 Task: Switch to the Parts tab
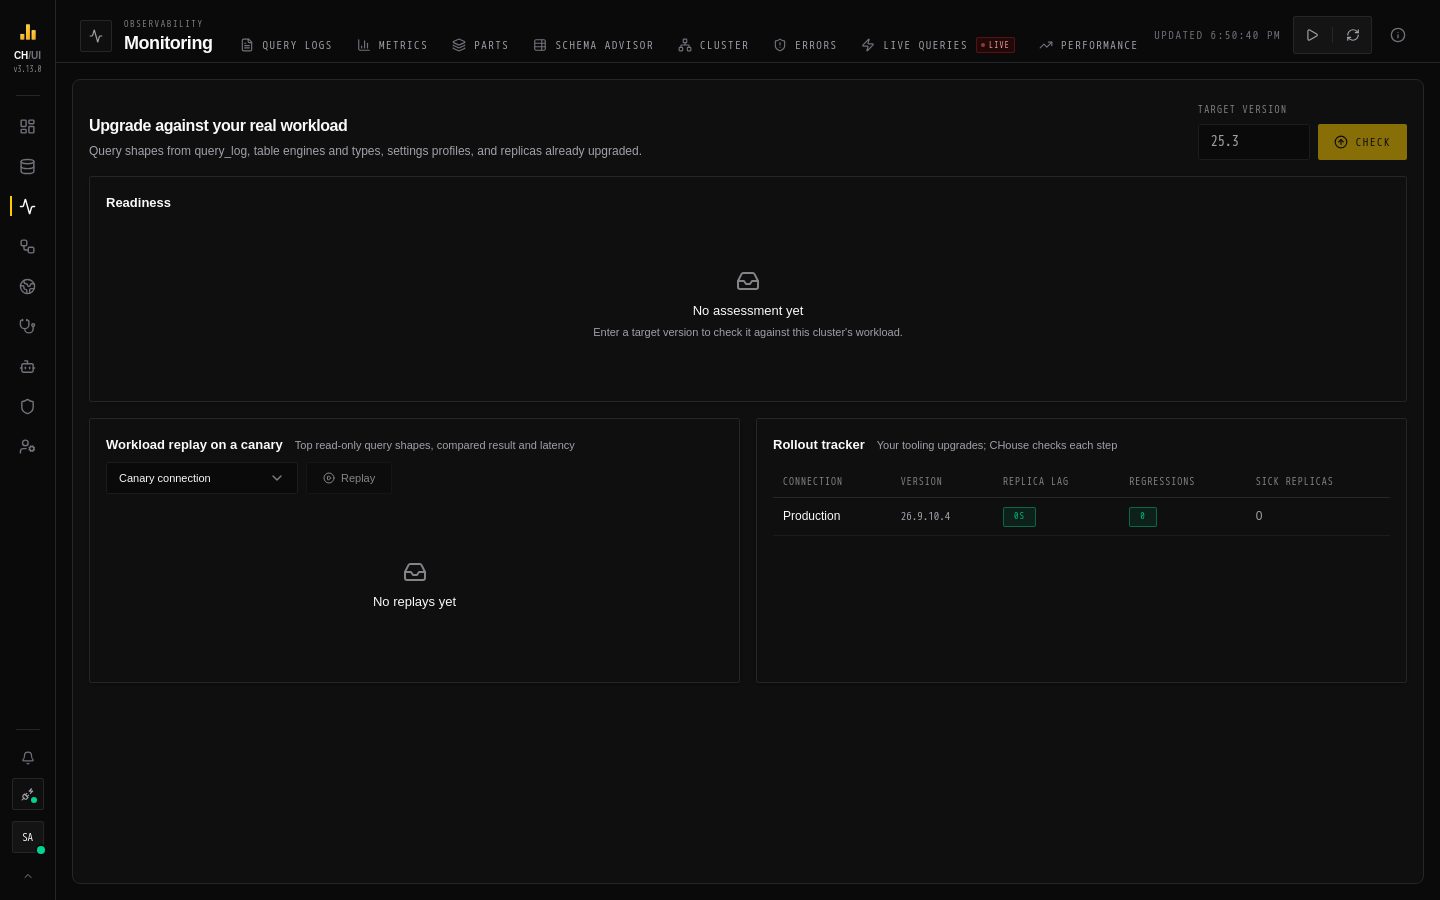(480, 45)
